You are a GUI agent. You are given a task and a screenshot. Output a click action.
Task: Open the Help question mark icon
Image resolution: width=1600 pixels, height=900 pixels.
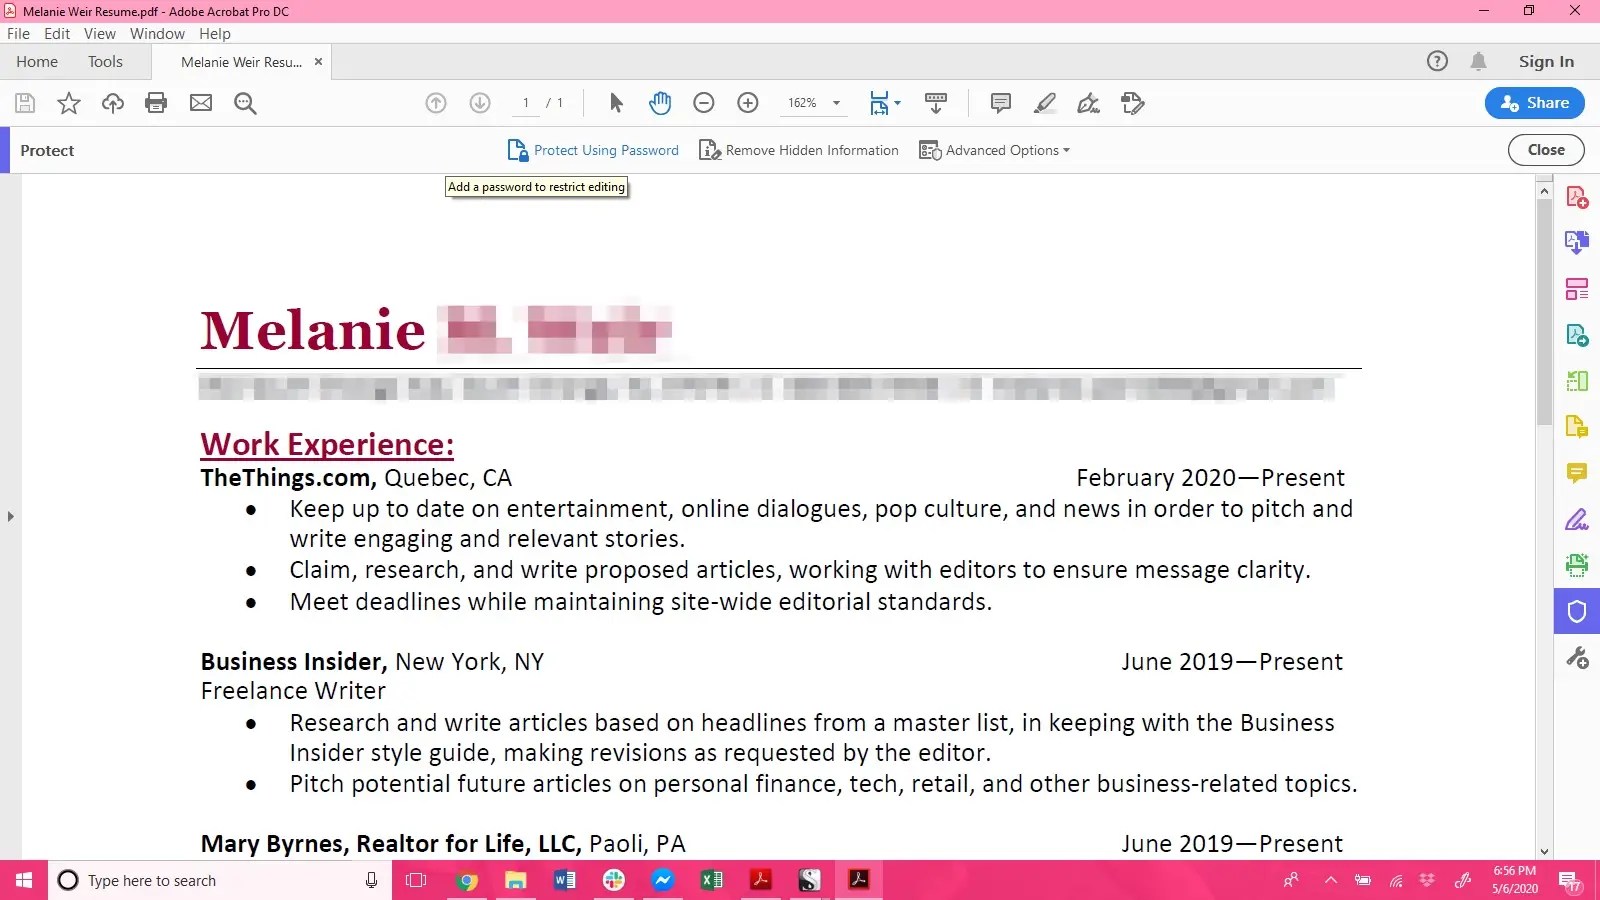(x=1437, y=62)
